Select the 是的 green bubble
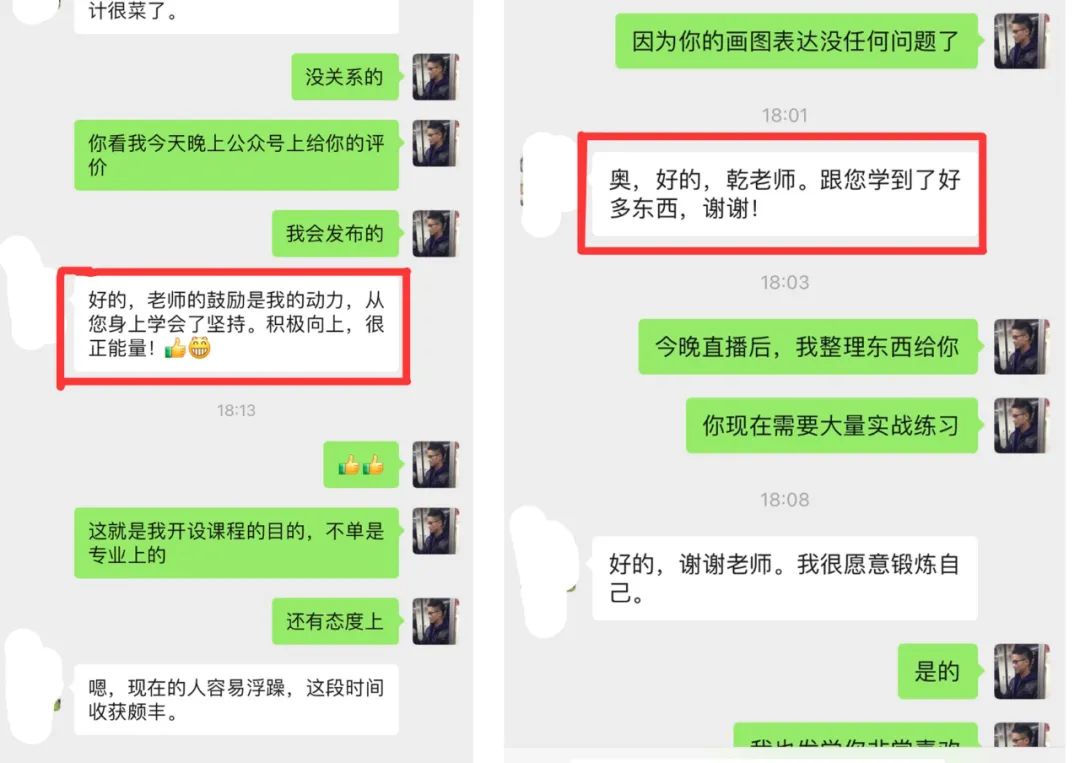The height and width of the screenshot is (763, 1080). click(937, 671)
